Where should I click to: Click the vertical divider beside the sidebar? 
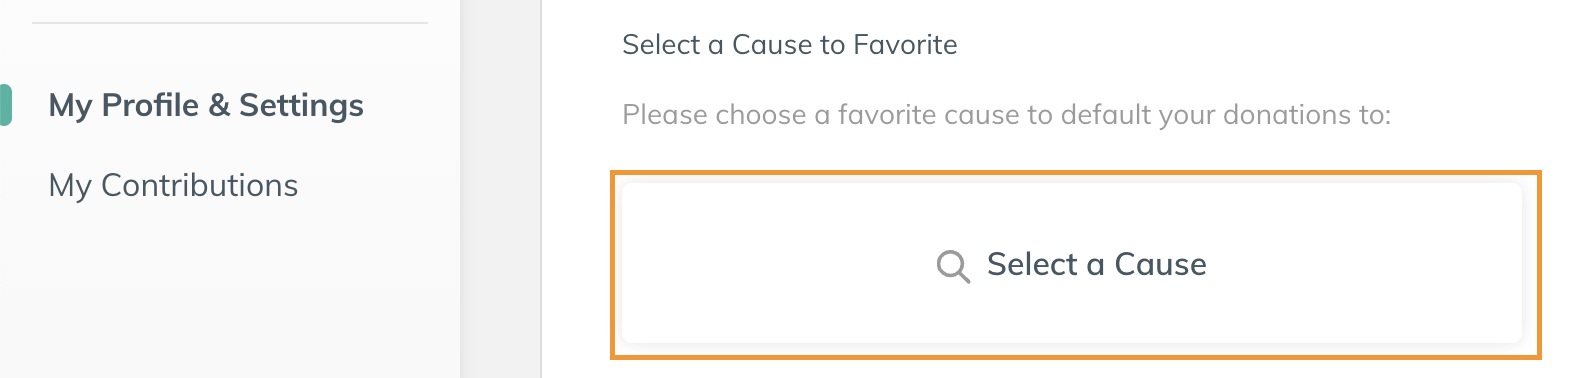coord(542,189)
